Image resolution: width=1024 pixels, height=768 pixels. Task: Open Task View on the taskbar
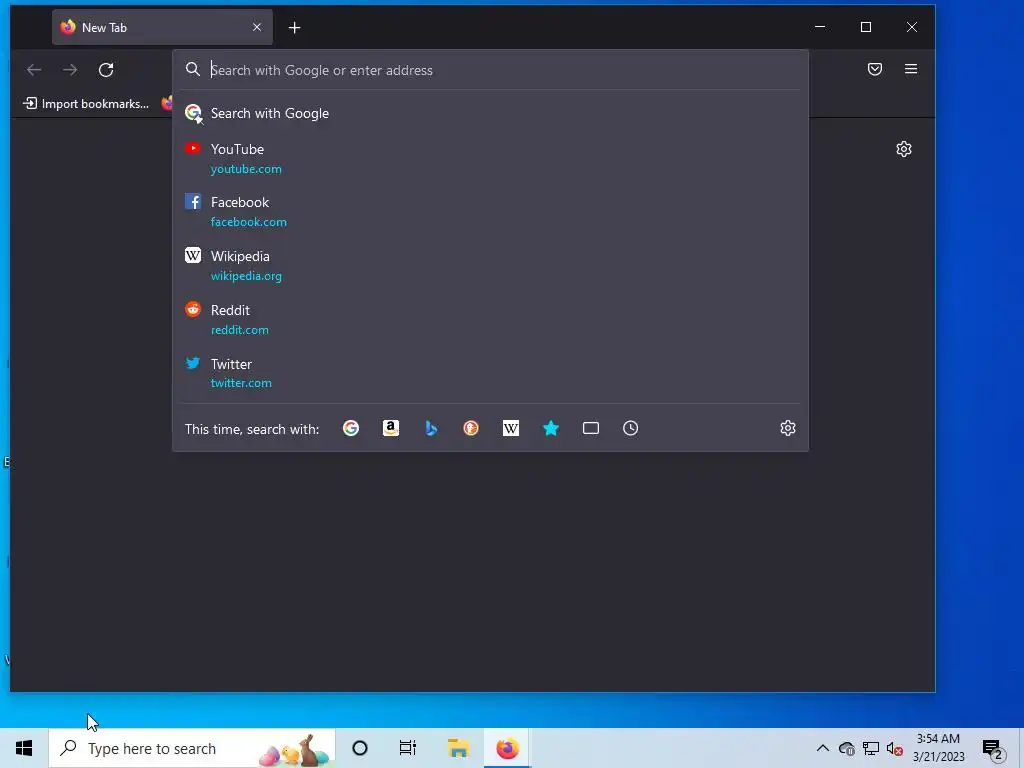coord(408,748)
